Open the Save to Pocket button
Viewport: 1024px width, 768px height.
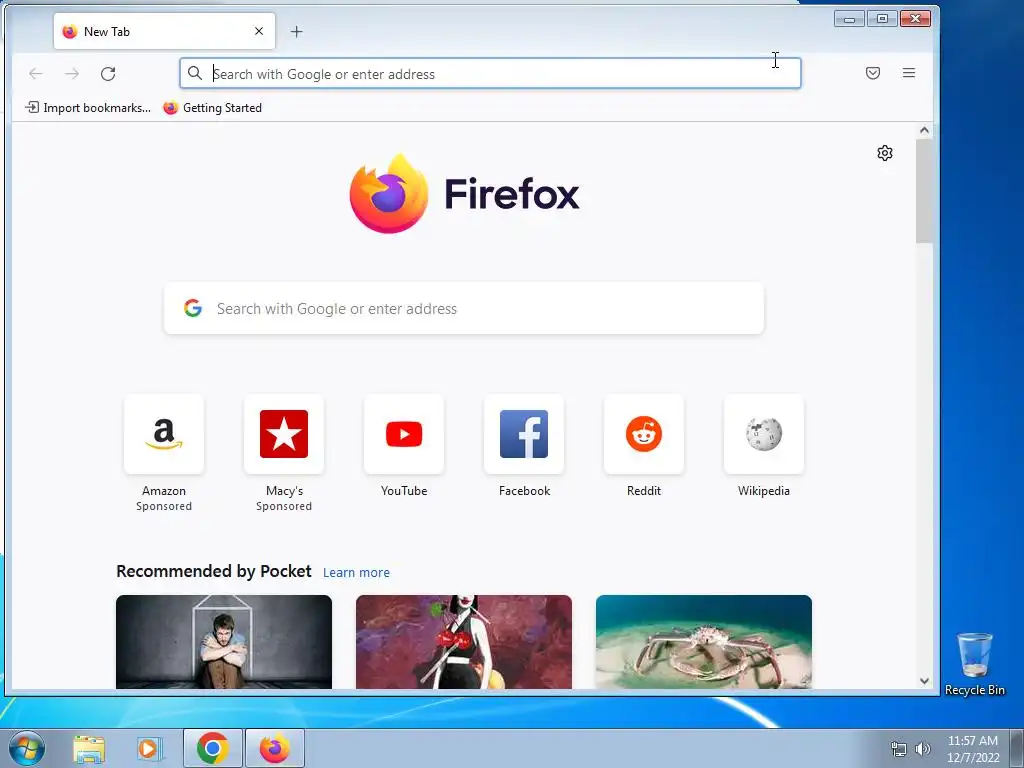[872, 73]
